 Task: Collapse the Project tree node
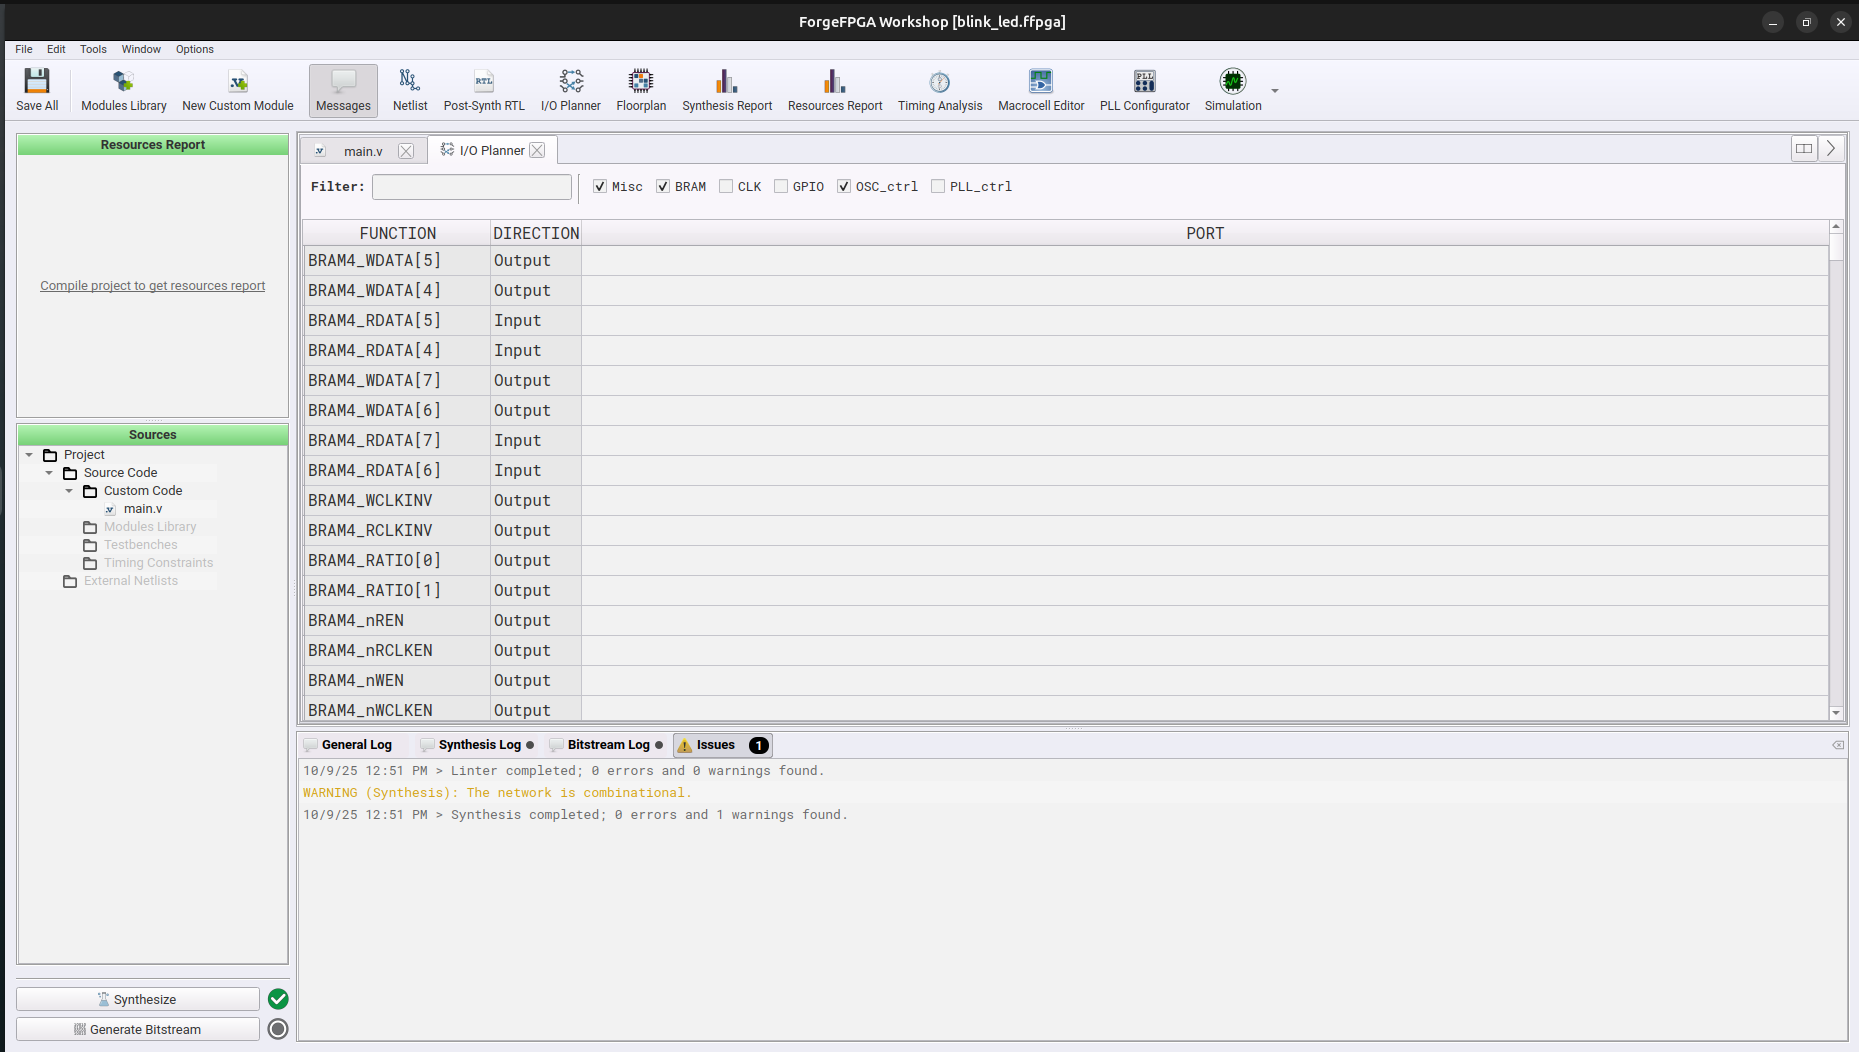29,455
